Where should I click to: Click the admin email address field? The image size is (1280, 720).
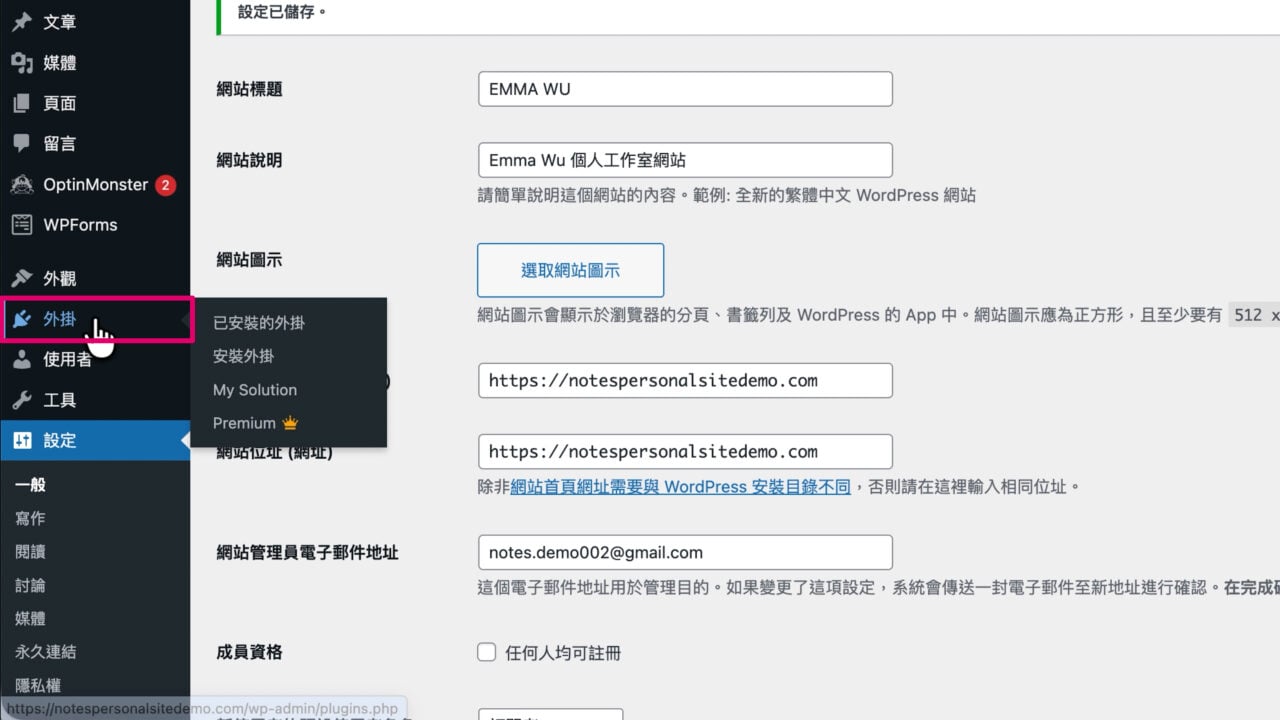coord(685,552)
